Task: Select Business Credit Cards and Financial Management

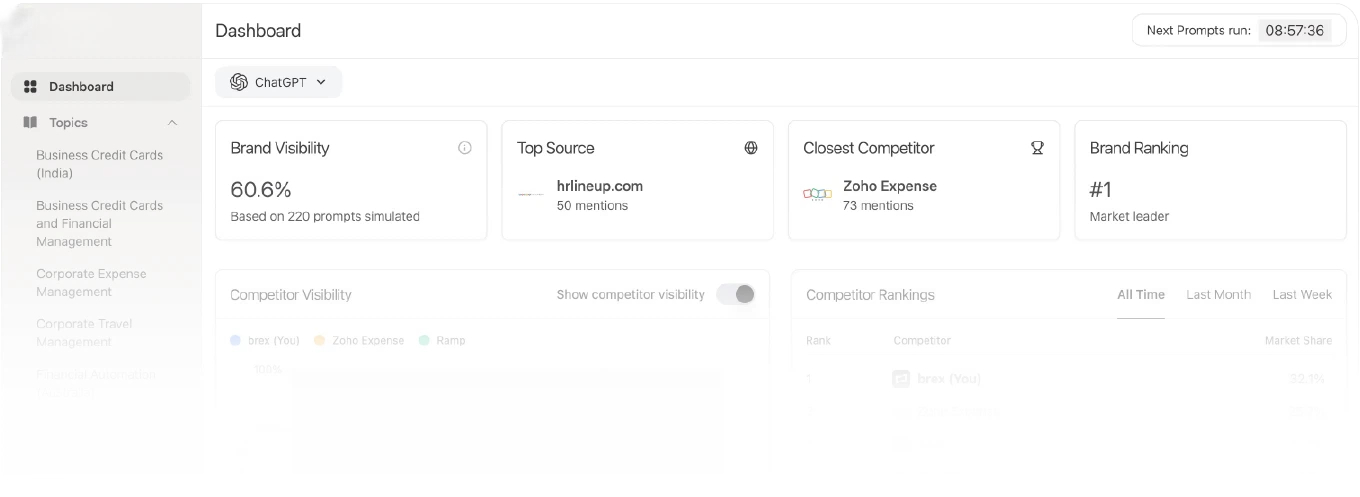Action: click(99, 223)
